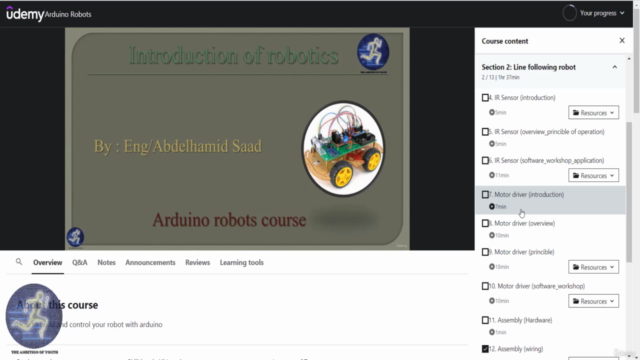
Task: Check lecture 5 IR Sensor overview checkbox
Action: click(x=485, y=132)
